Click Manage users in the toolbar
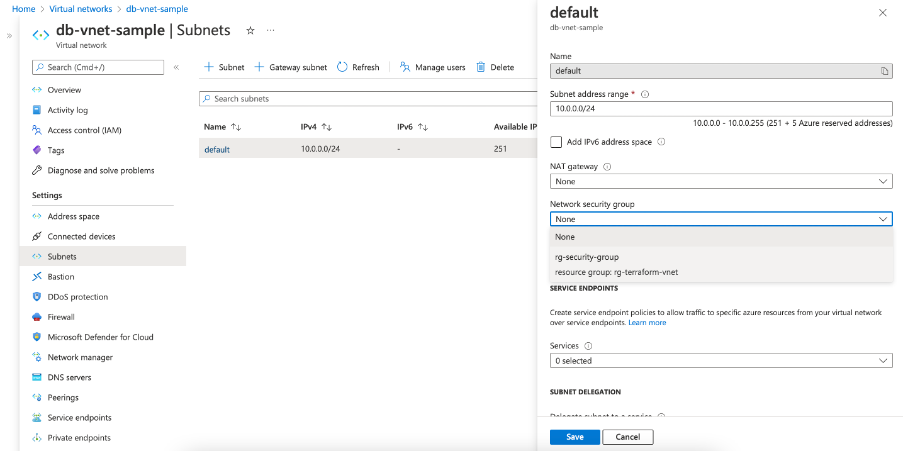The image size is (904, 452). pos(432,67)
